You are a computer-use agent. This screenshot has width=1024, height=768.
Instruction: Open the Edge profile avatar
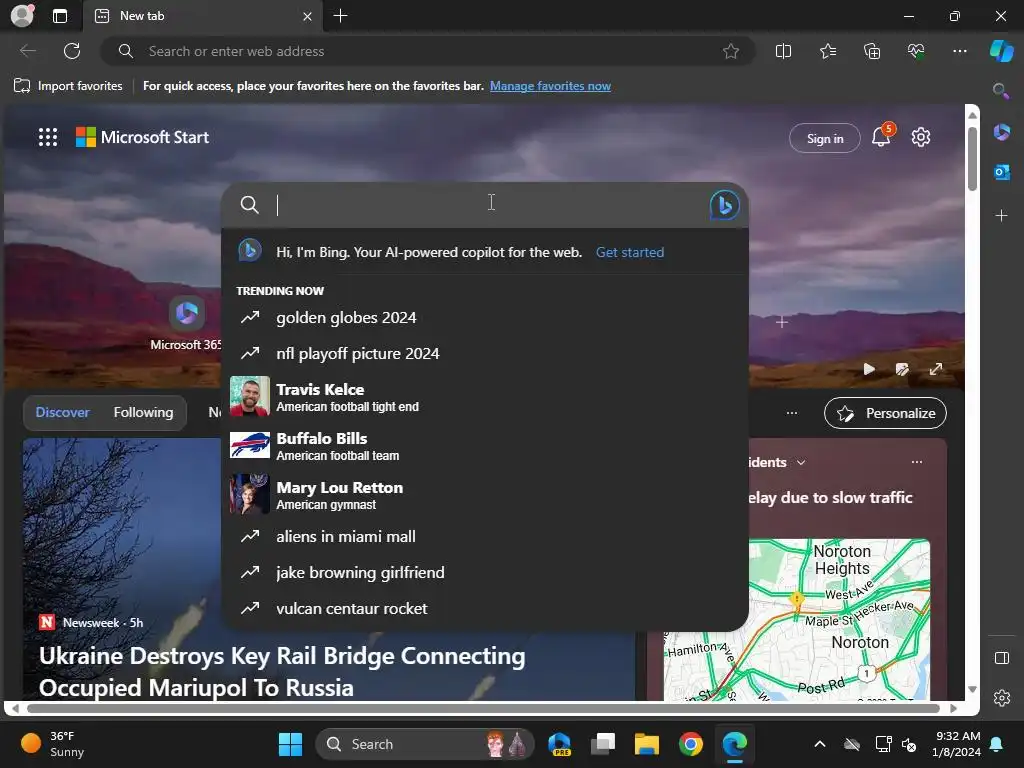tap(22, 16)
